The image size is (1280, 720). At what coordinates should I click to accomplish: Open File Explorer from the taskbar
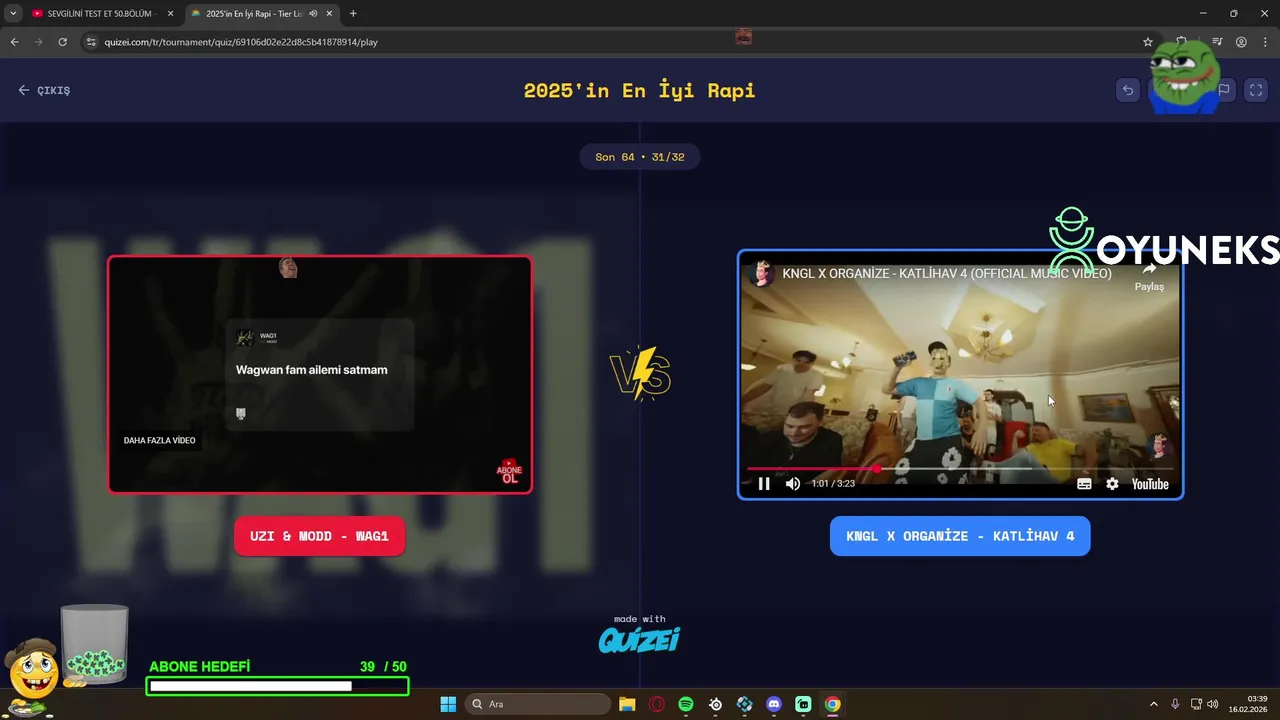click(x=627, y=704)
